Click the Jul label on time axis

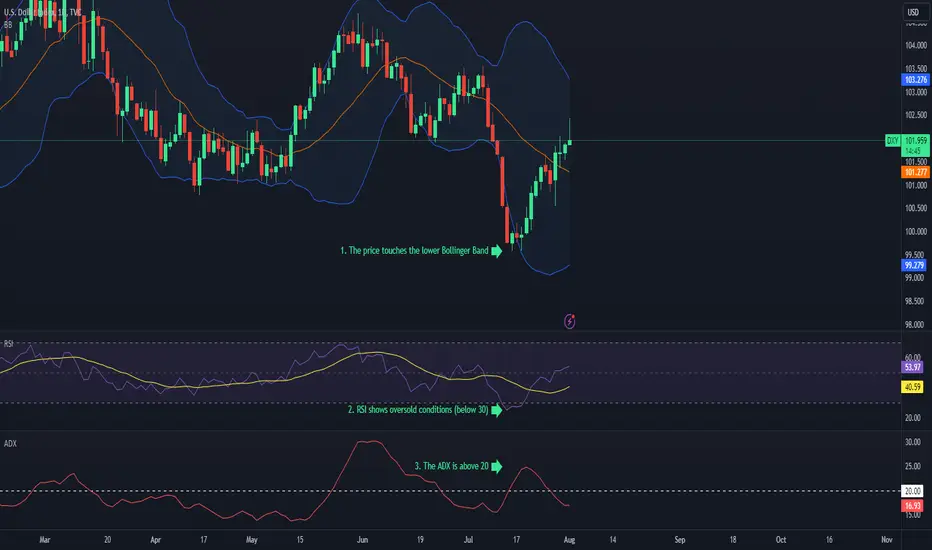click(468, 540)
